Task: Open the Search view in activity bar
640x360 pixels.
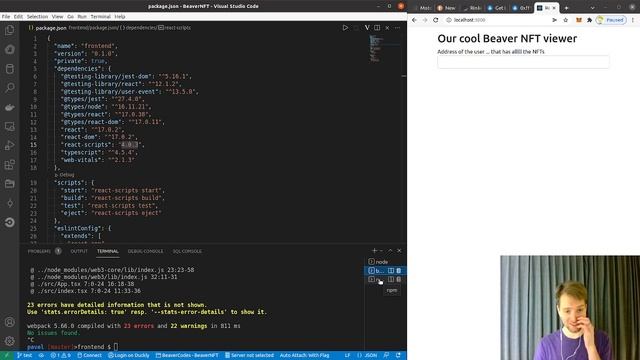Action: pos(9,87)
